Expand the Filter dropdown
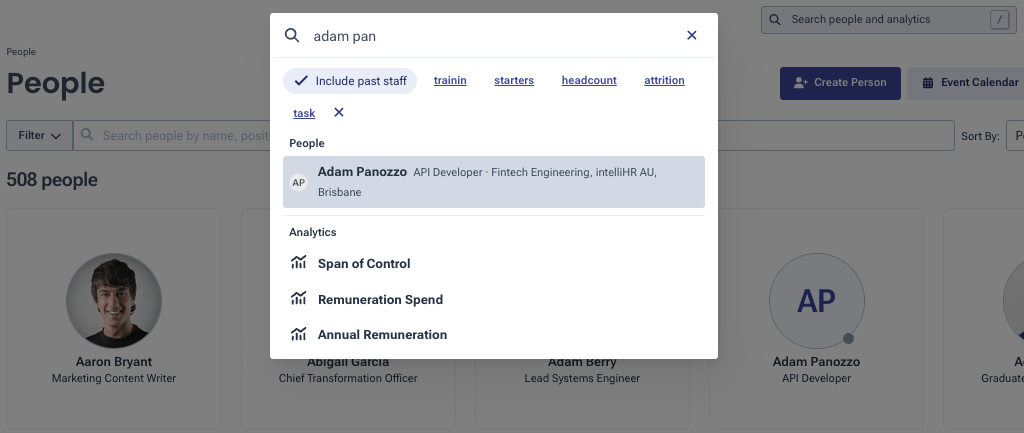1024x433 pixels. point(40,135)
